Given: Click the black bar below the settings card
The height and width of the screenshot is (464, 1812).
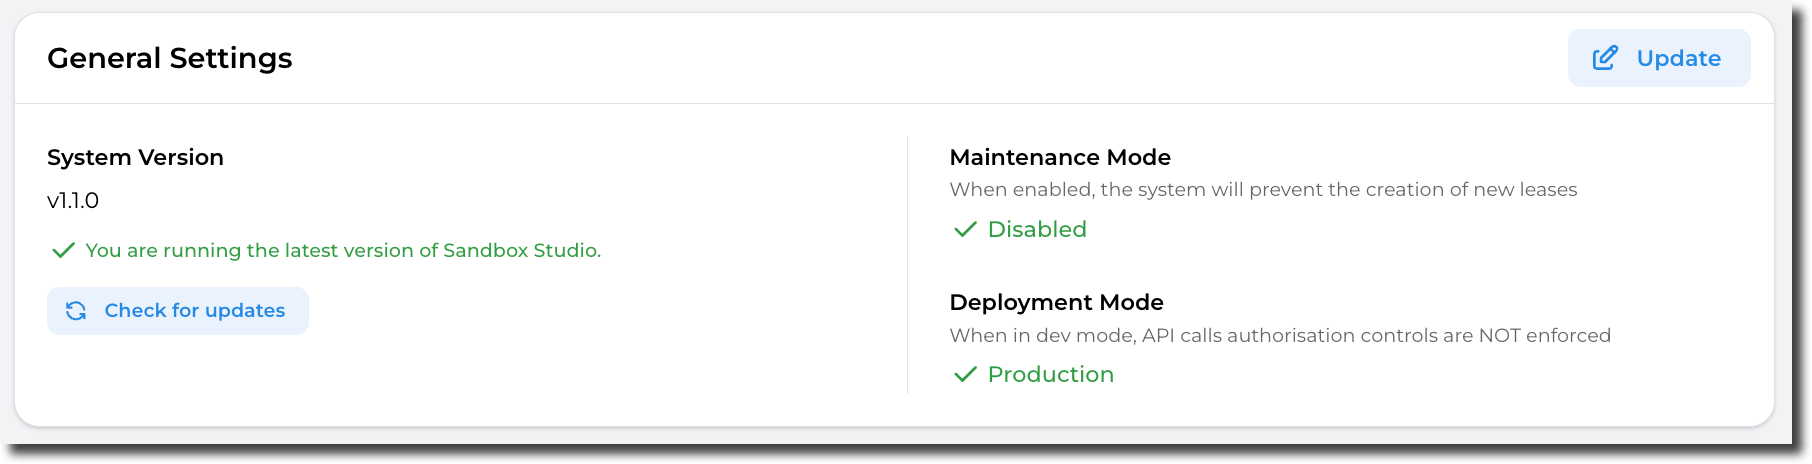Looking at the screenshot, I should pos(900,454).
